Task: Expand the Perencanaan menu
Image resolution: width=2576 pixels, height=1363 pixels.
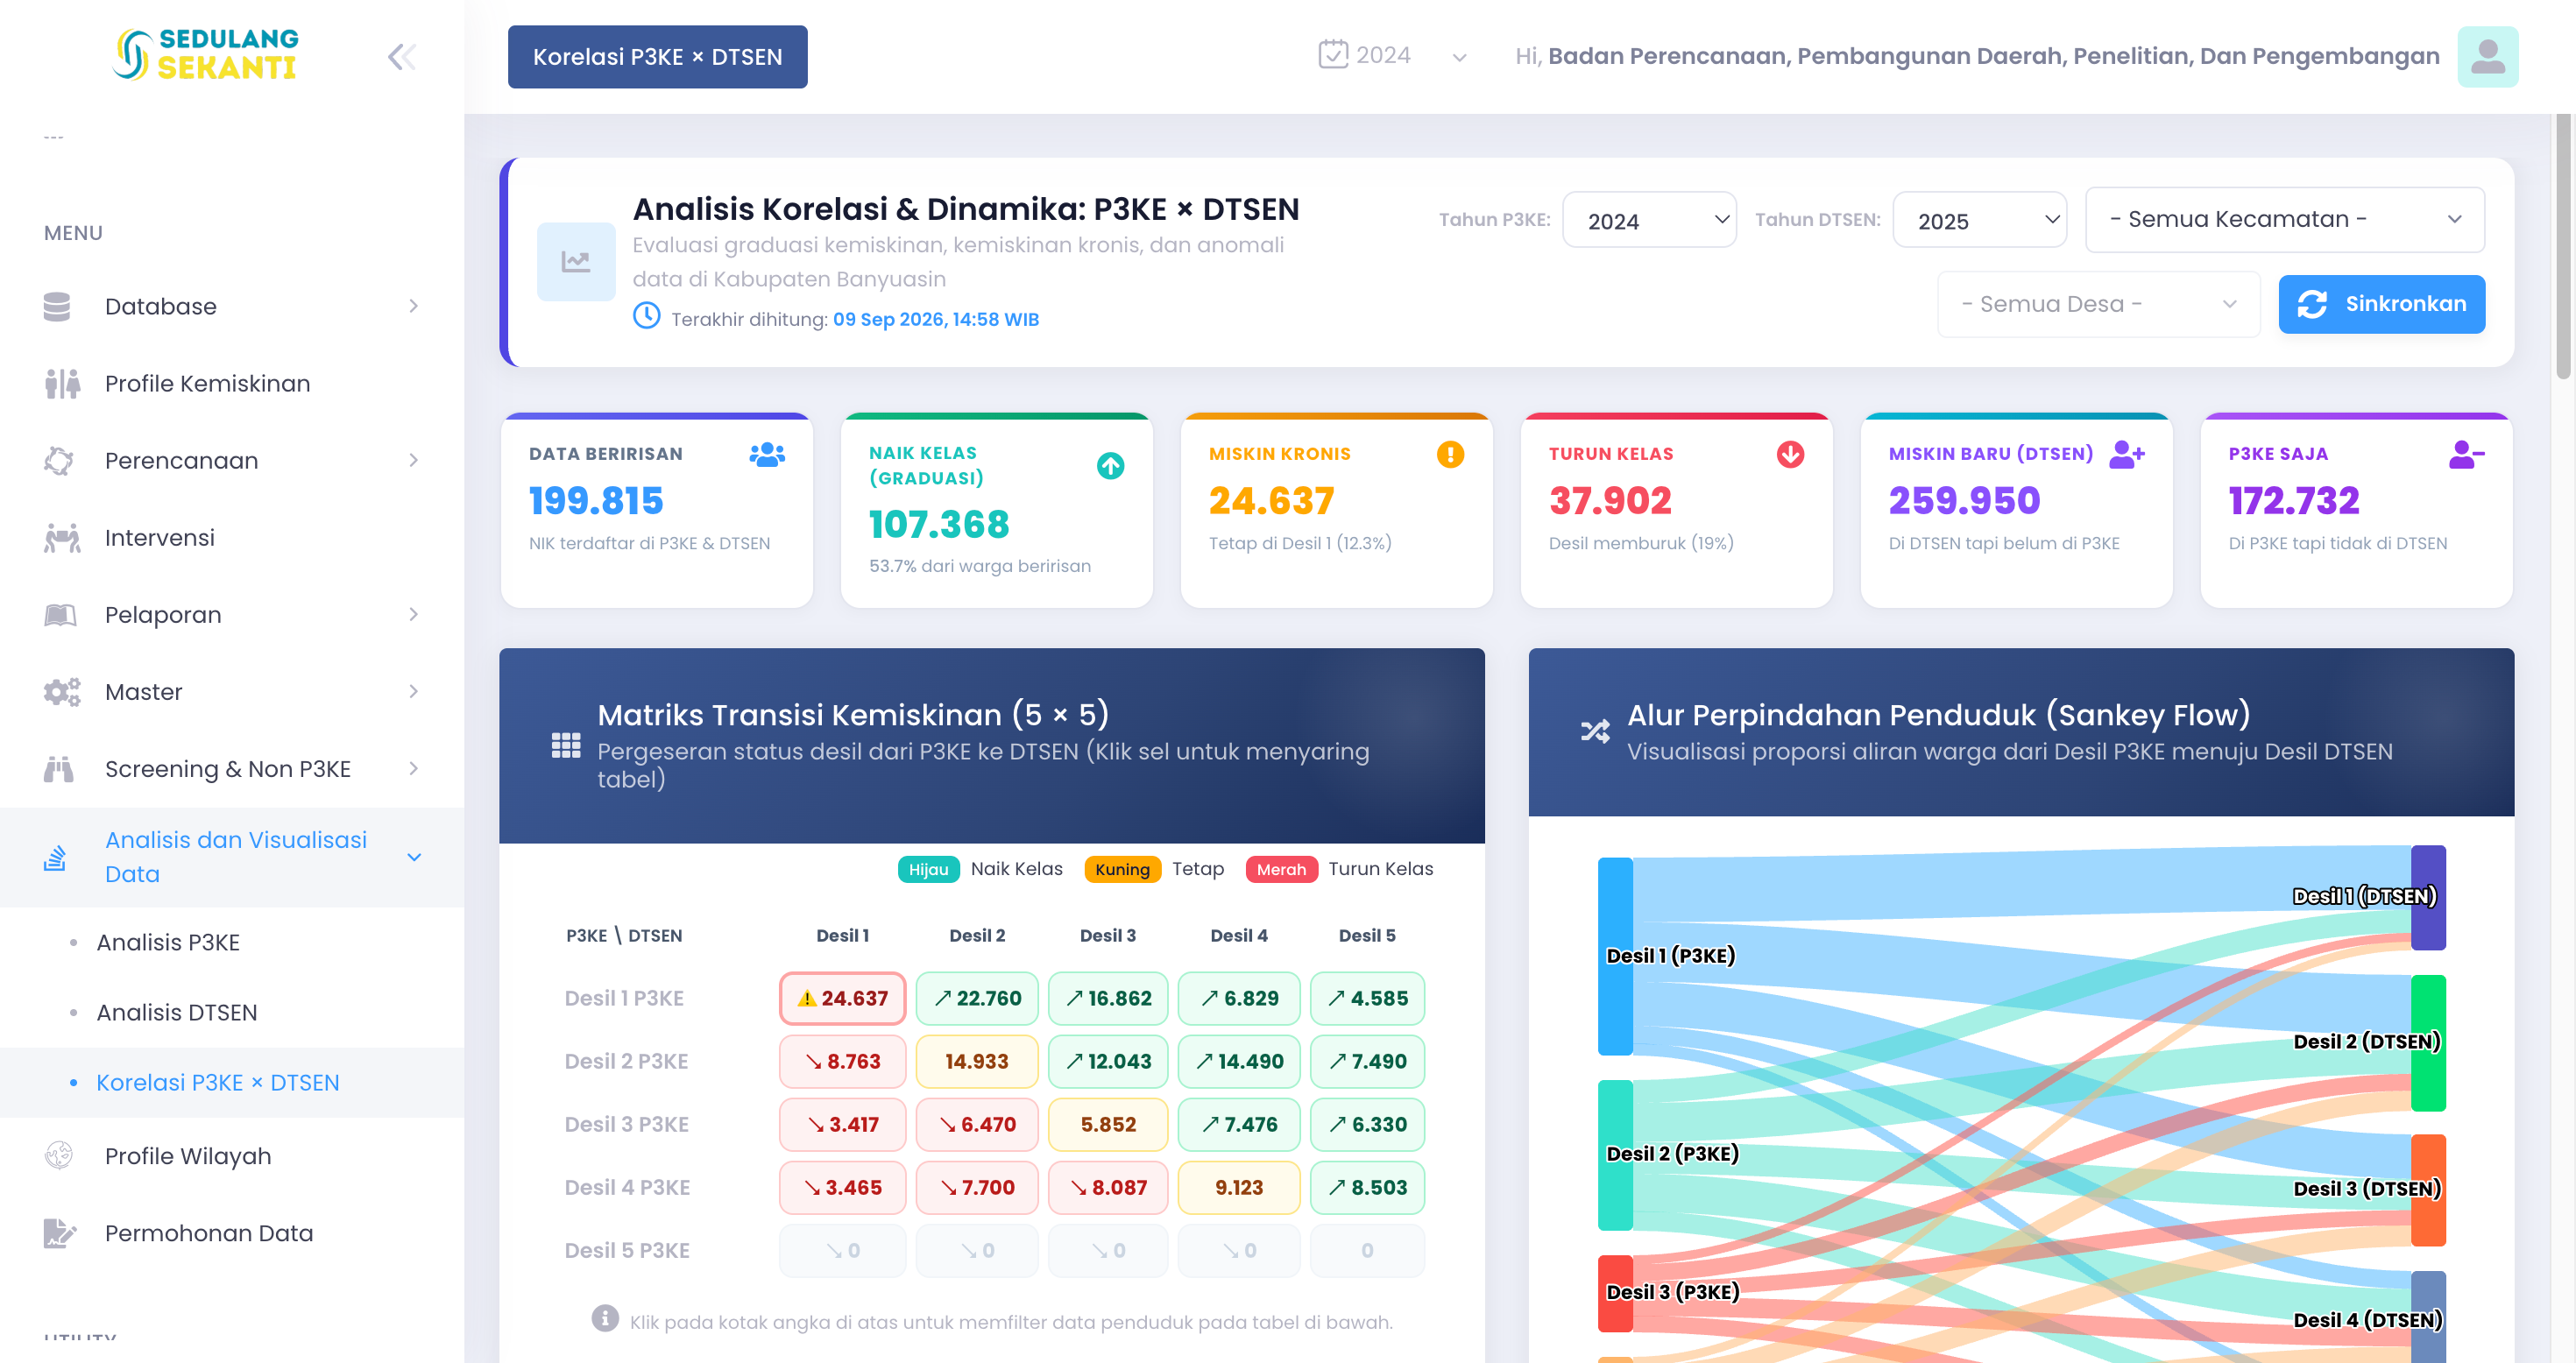Action: 232,461
